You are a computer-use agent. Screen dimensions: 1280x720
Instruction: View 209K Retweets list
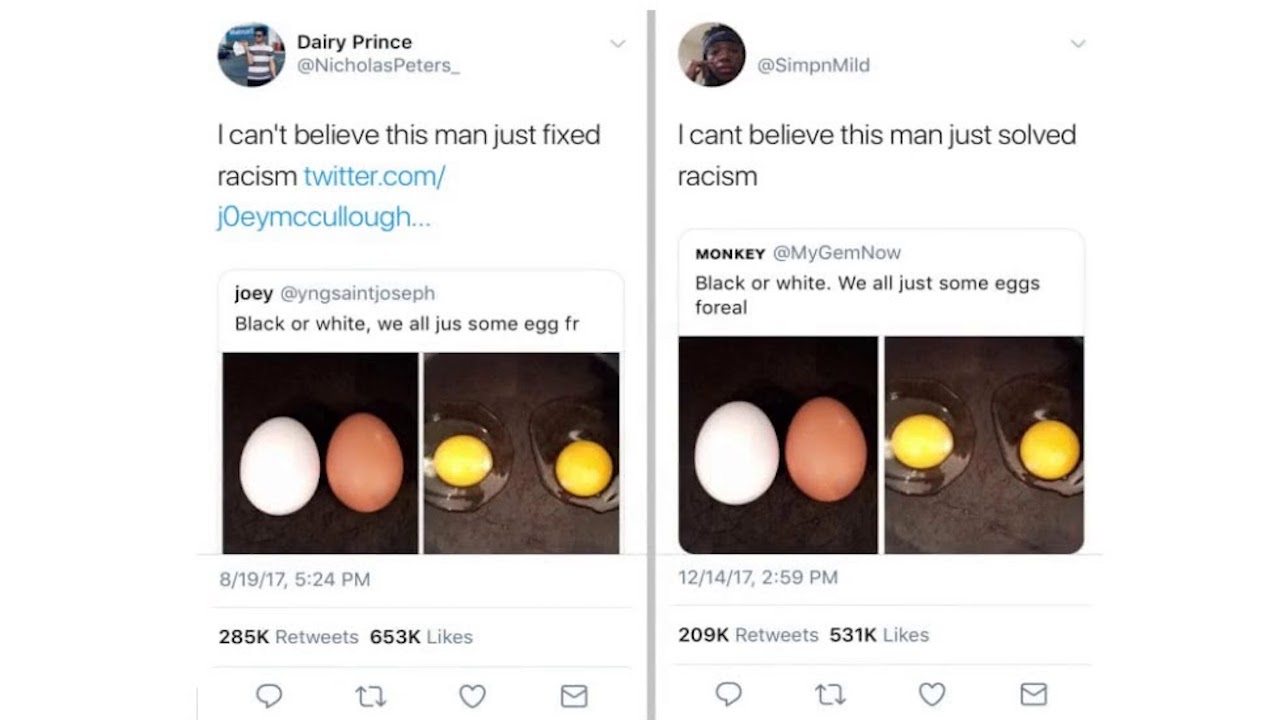tap(747, 635)
